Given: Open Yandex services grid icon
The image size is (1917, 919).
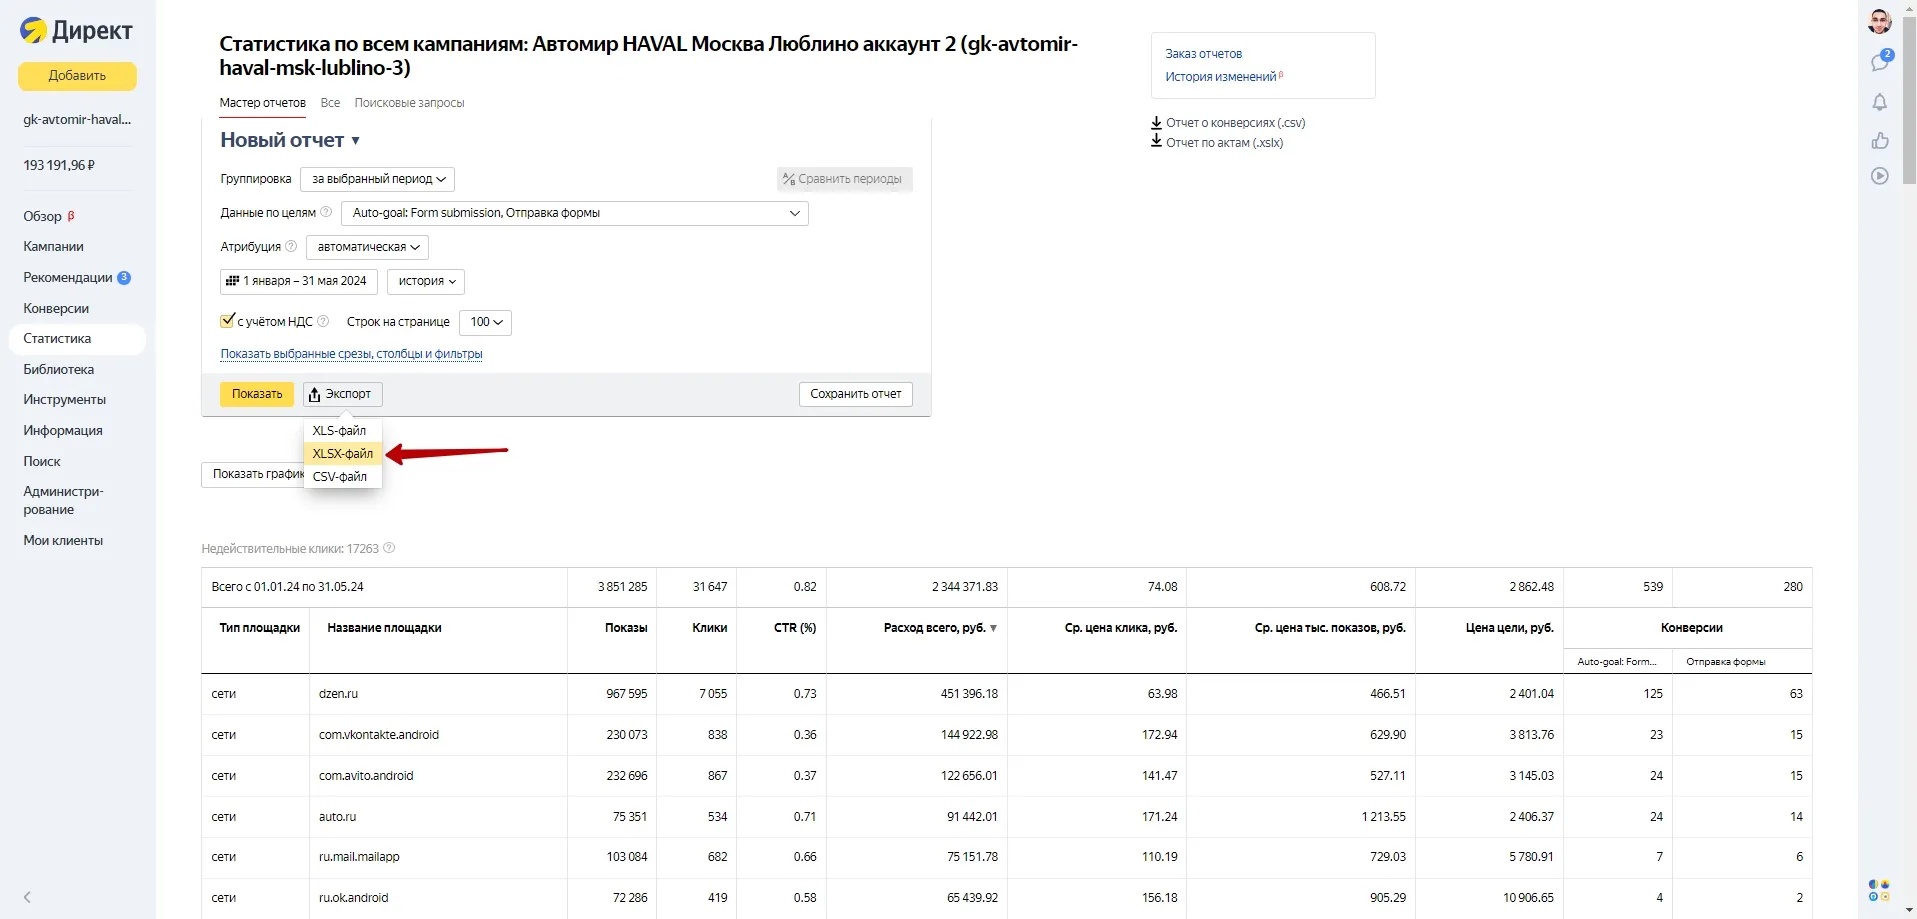Looking at the screenshot, I should coord(1879,890).
